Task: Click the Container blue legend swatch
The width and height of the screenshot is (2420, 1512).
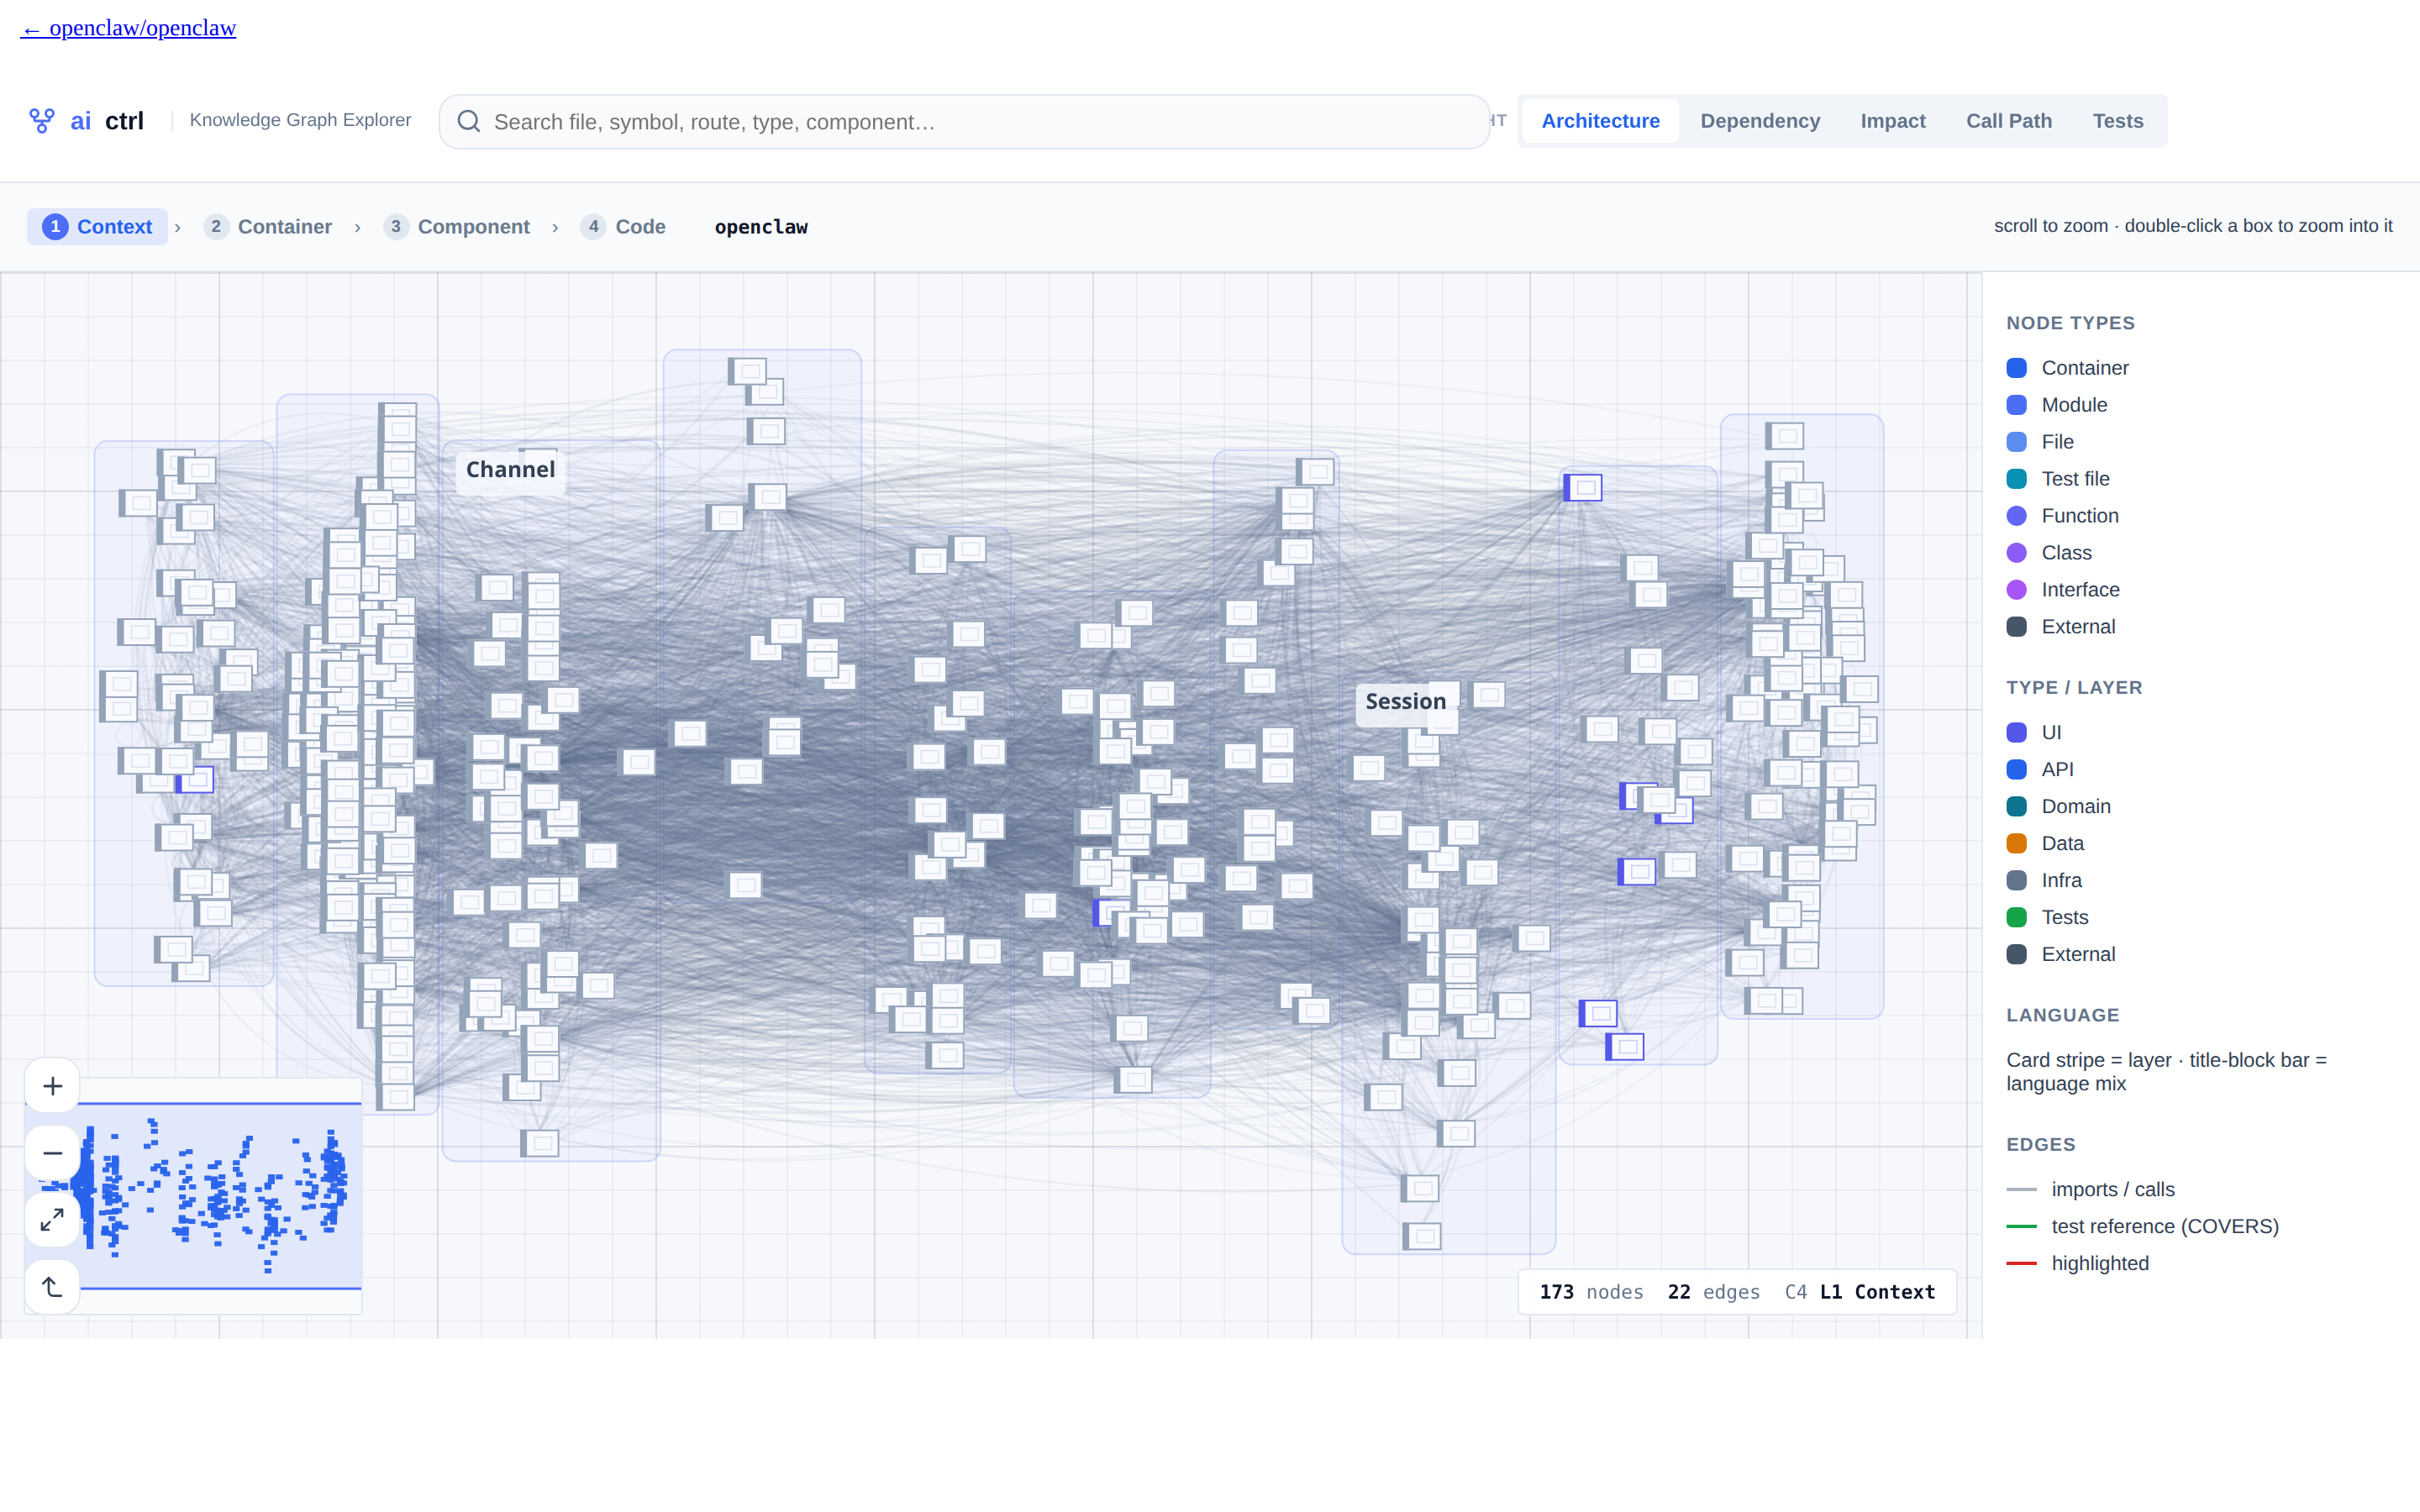Action: [x=2016, y=368]
